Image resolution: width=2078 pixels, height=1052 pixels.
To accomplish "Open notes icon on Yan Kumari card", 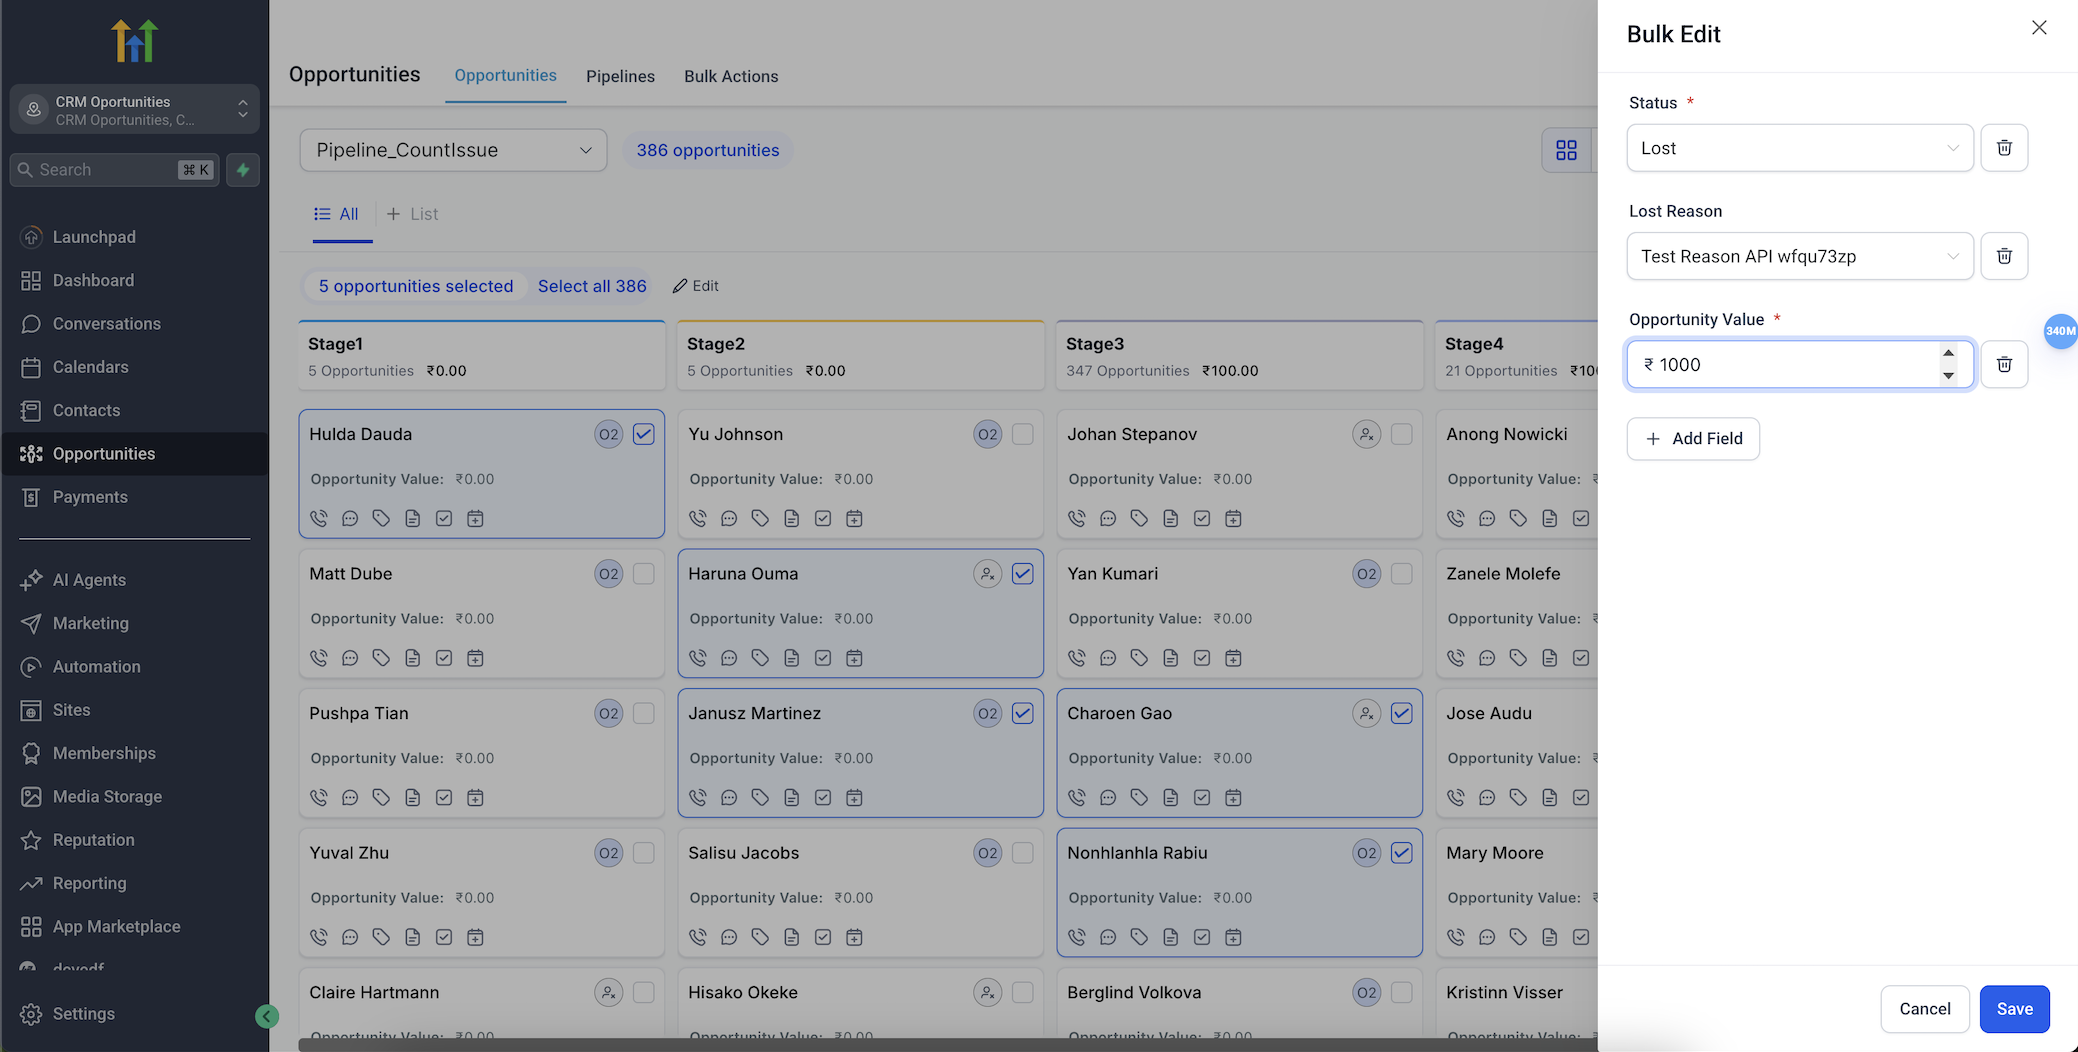I will point(1170,658).
